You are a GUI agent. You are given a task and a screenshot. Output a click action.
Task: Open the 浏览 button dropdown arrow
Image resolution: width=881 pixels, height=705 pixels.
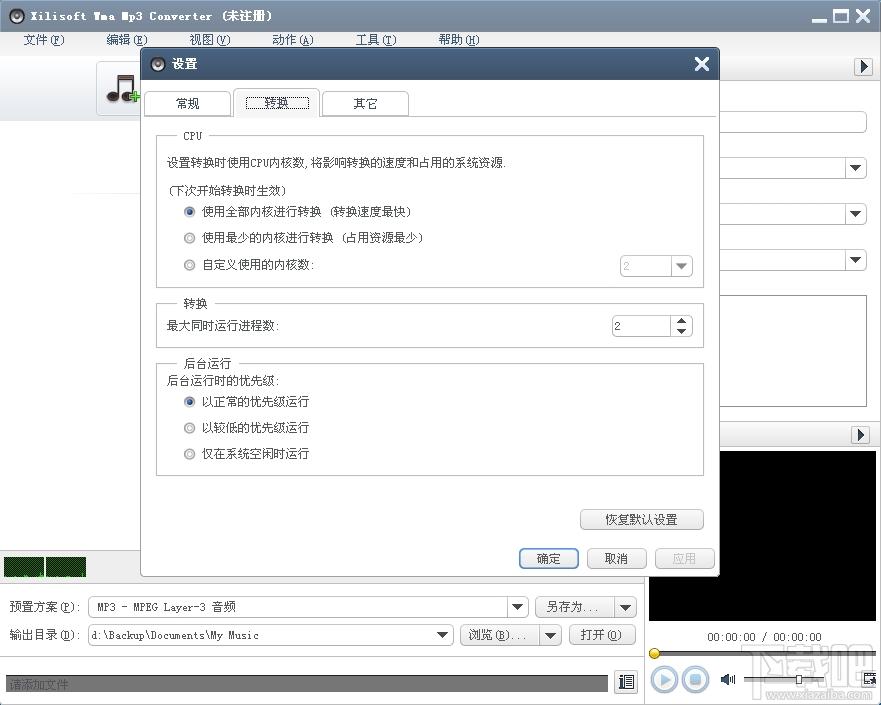click(550, 635)
